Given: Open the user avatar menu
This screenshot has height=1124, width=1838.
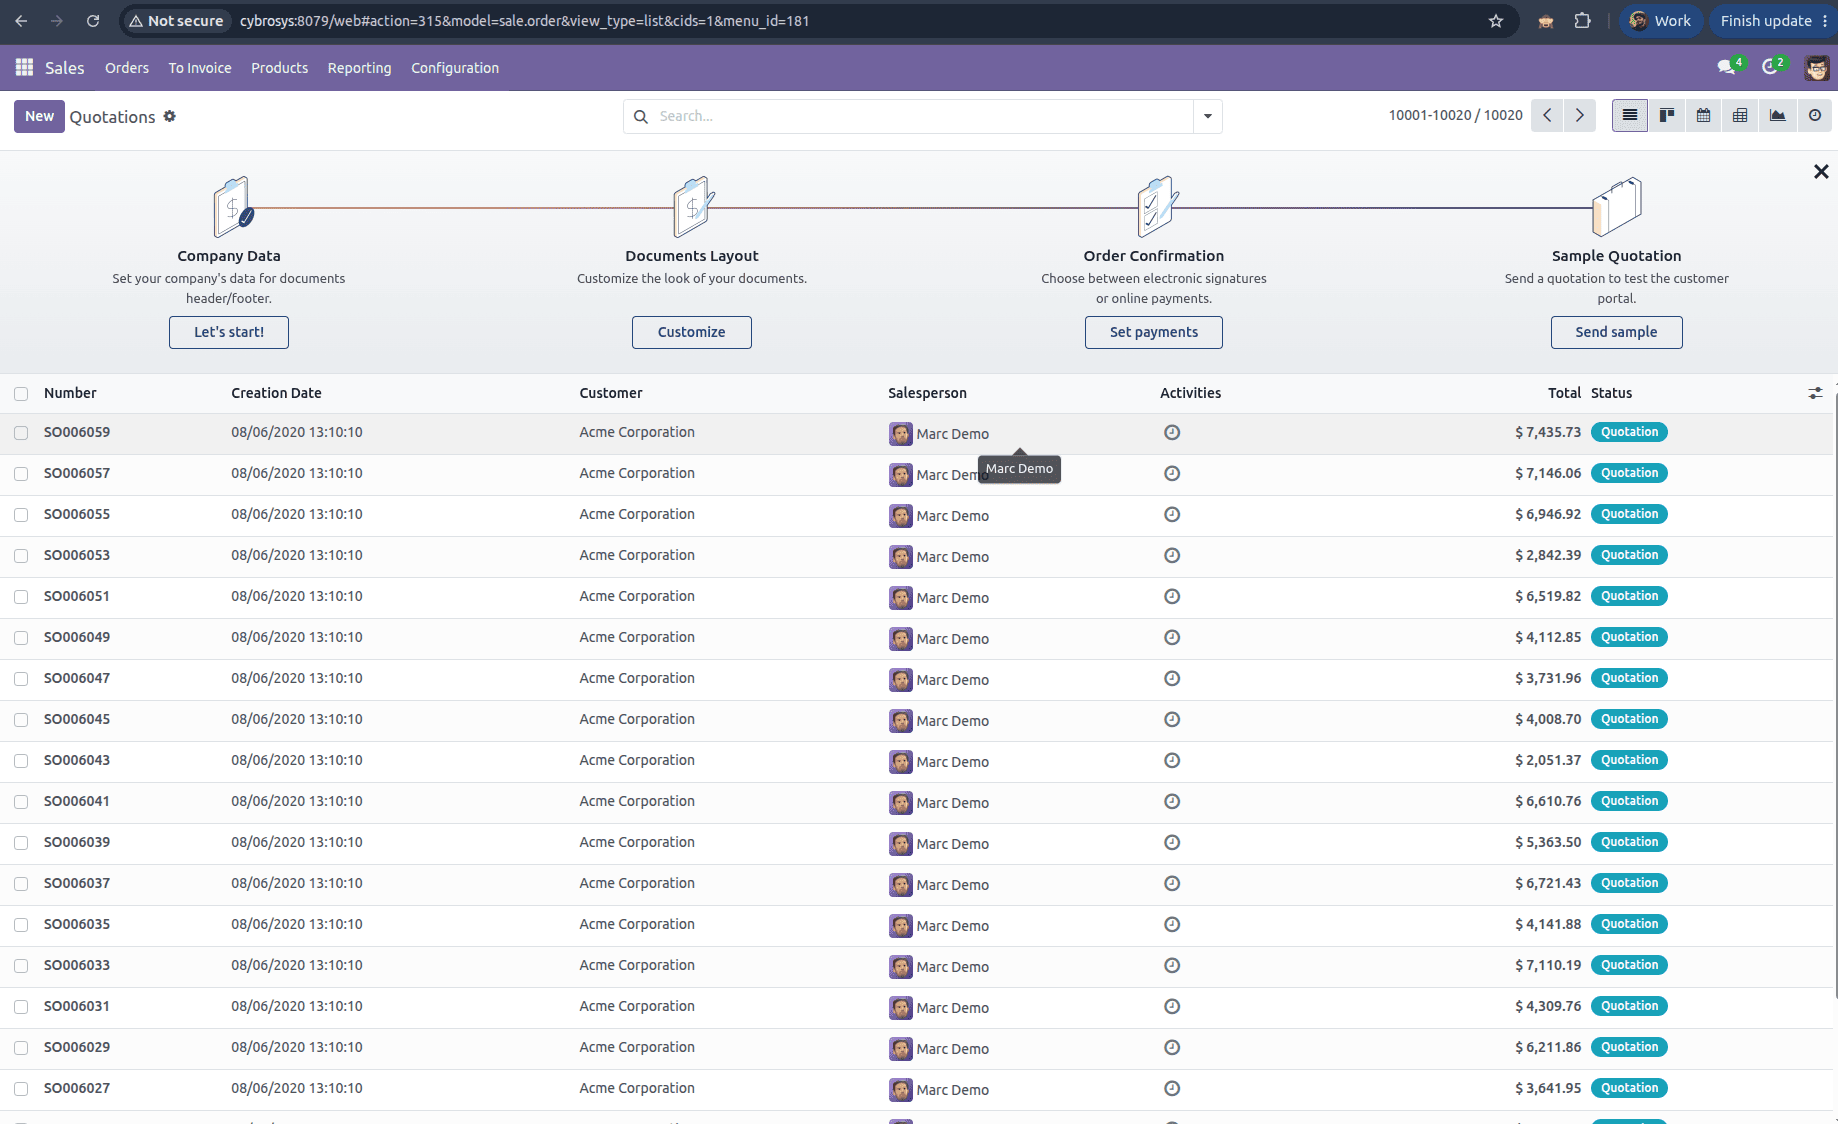Looking at the screenshot, I should [1817, 68].
